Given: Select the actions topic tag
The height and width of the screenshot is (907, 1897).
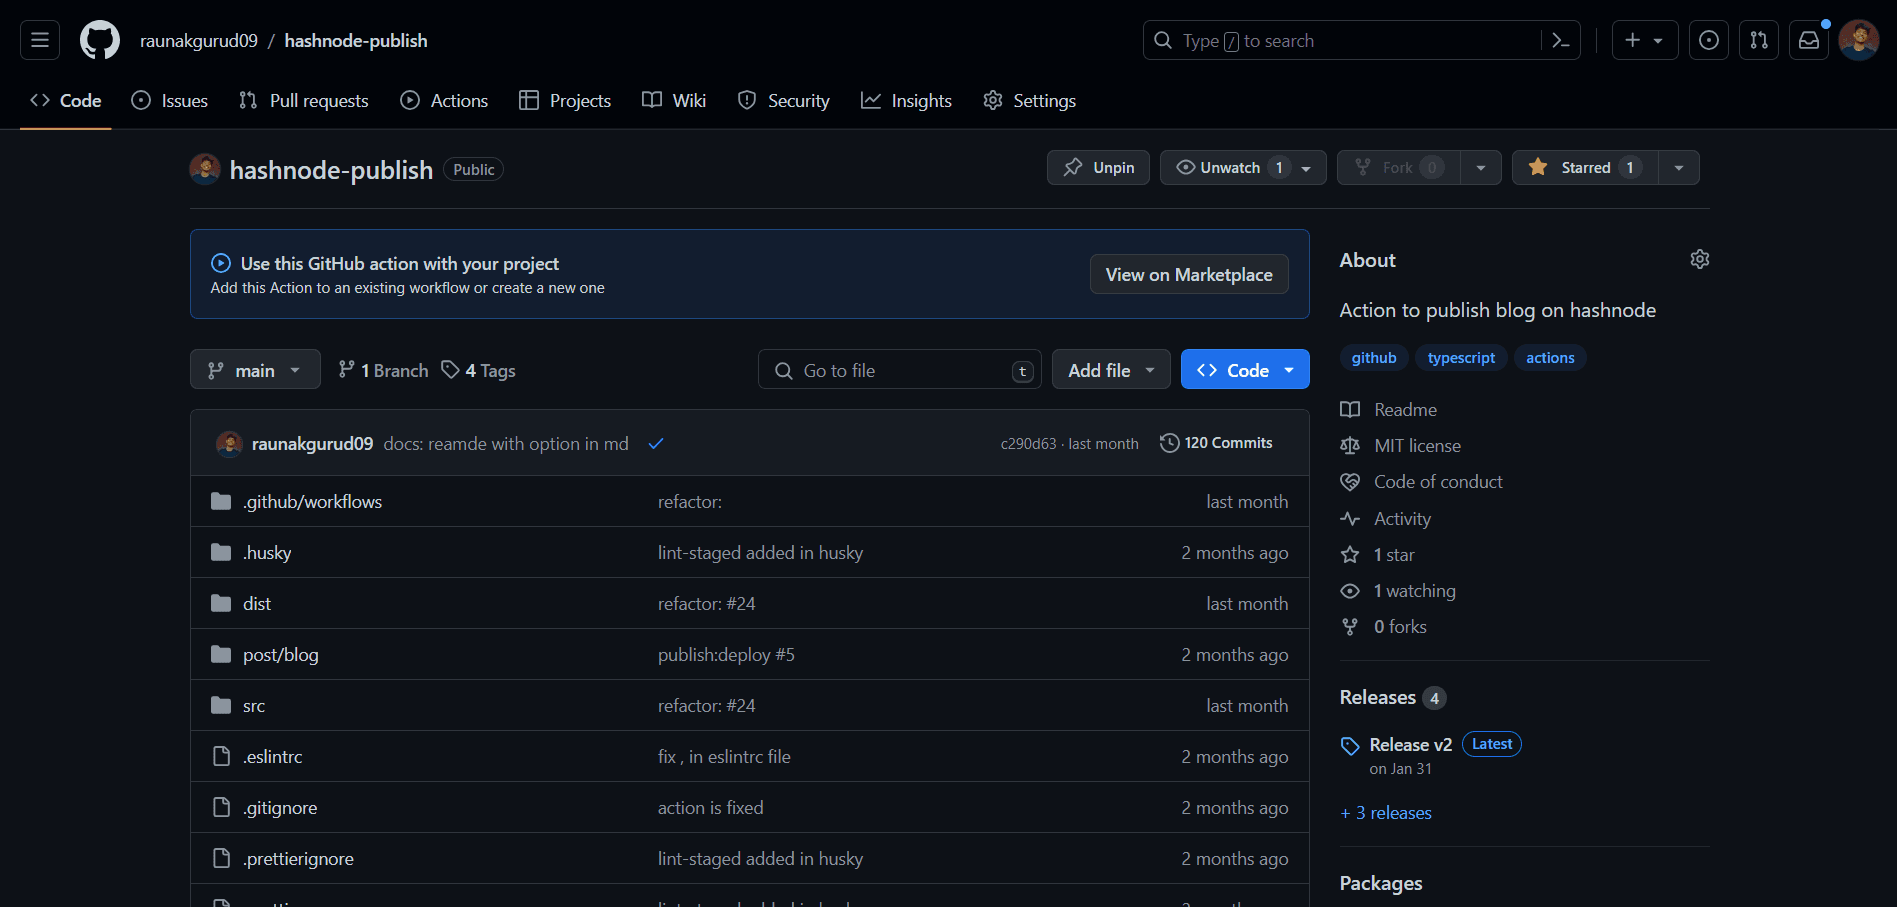Looking at the screenshot, I should click(x=1550, y=358).
